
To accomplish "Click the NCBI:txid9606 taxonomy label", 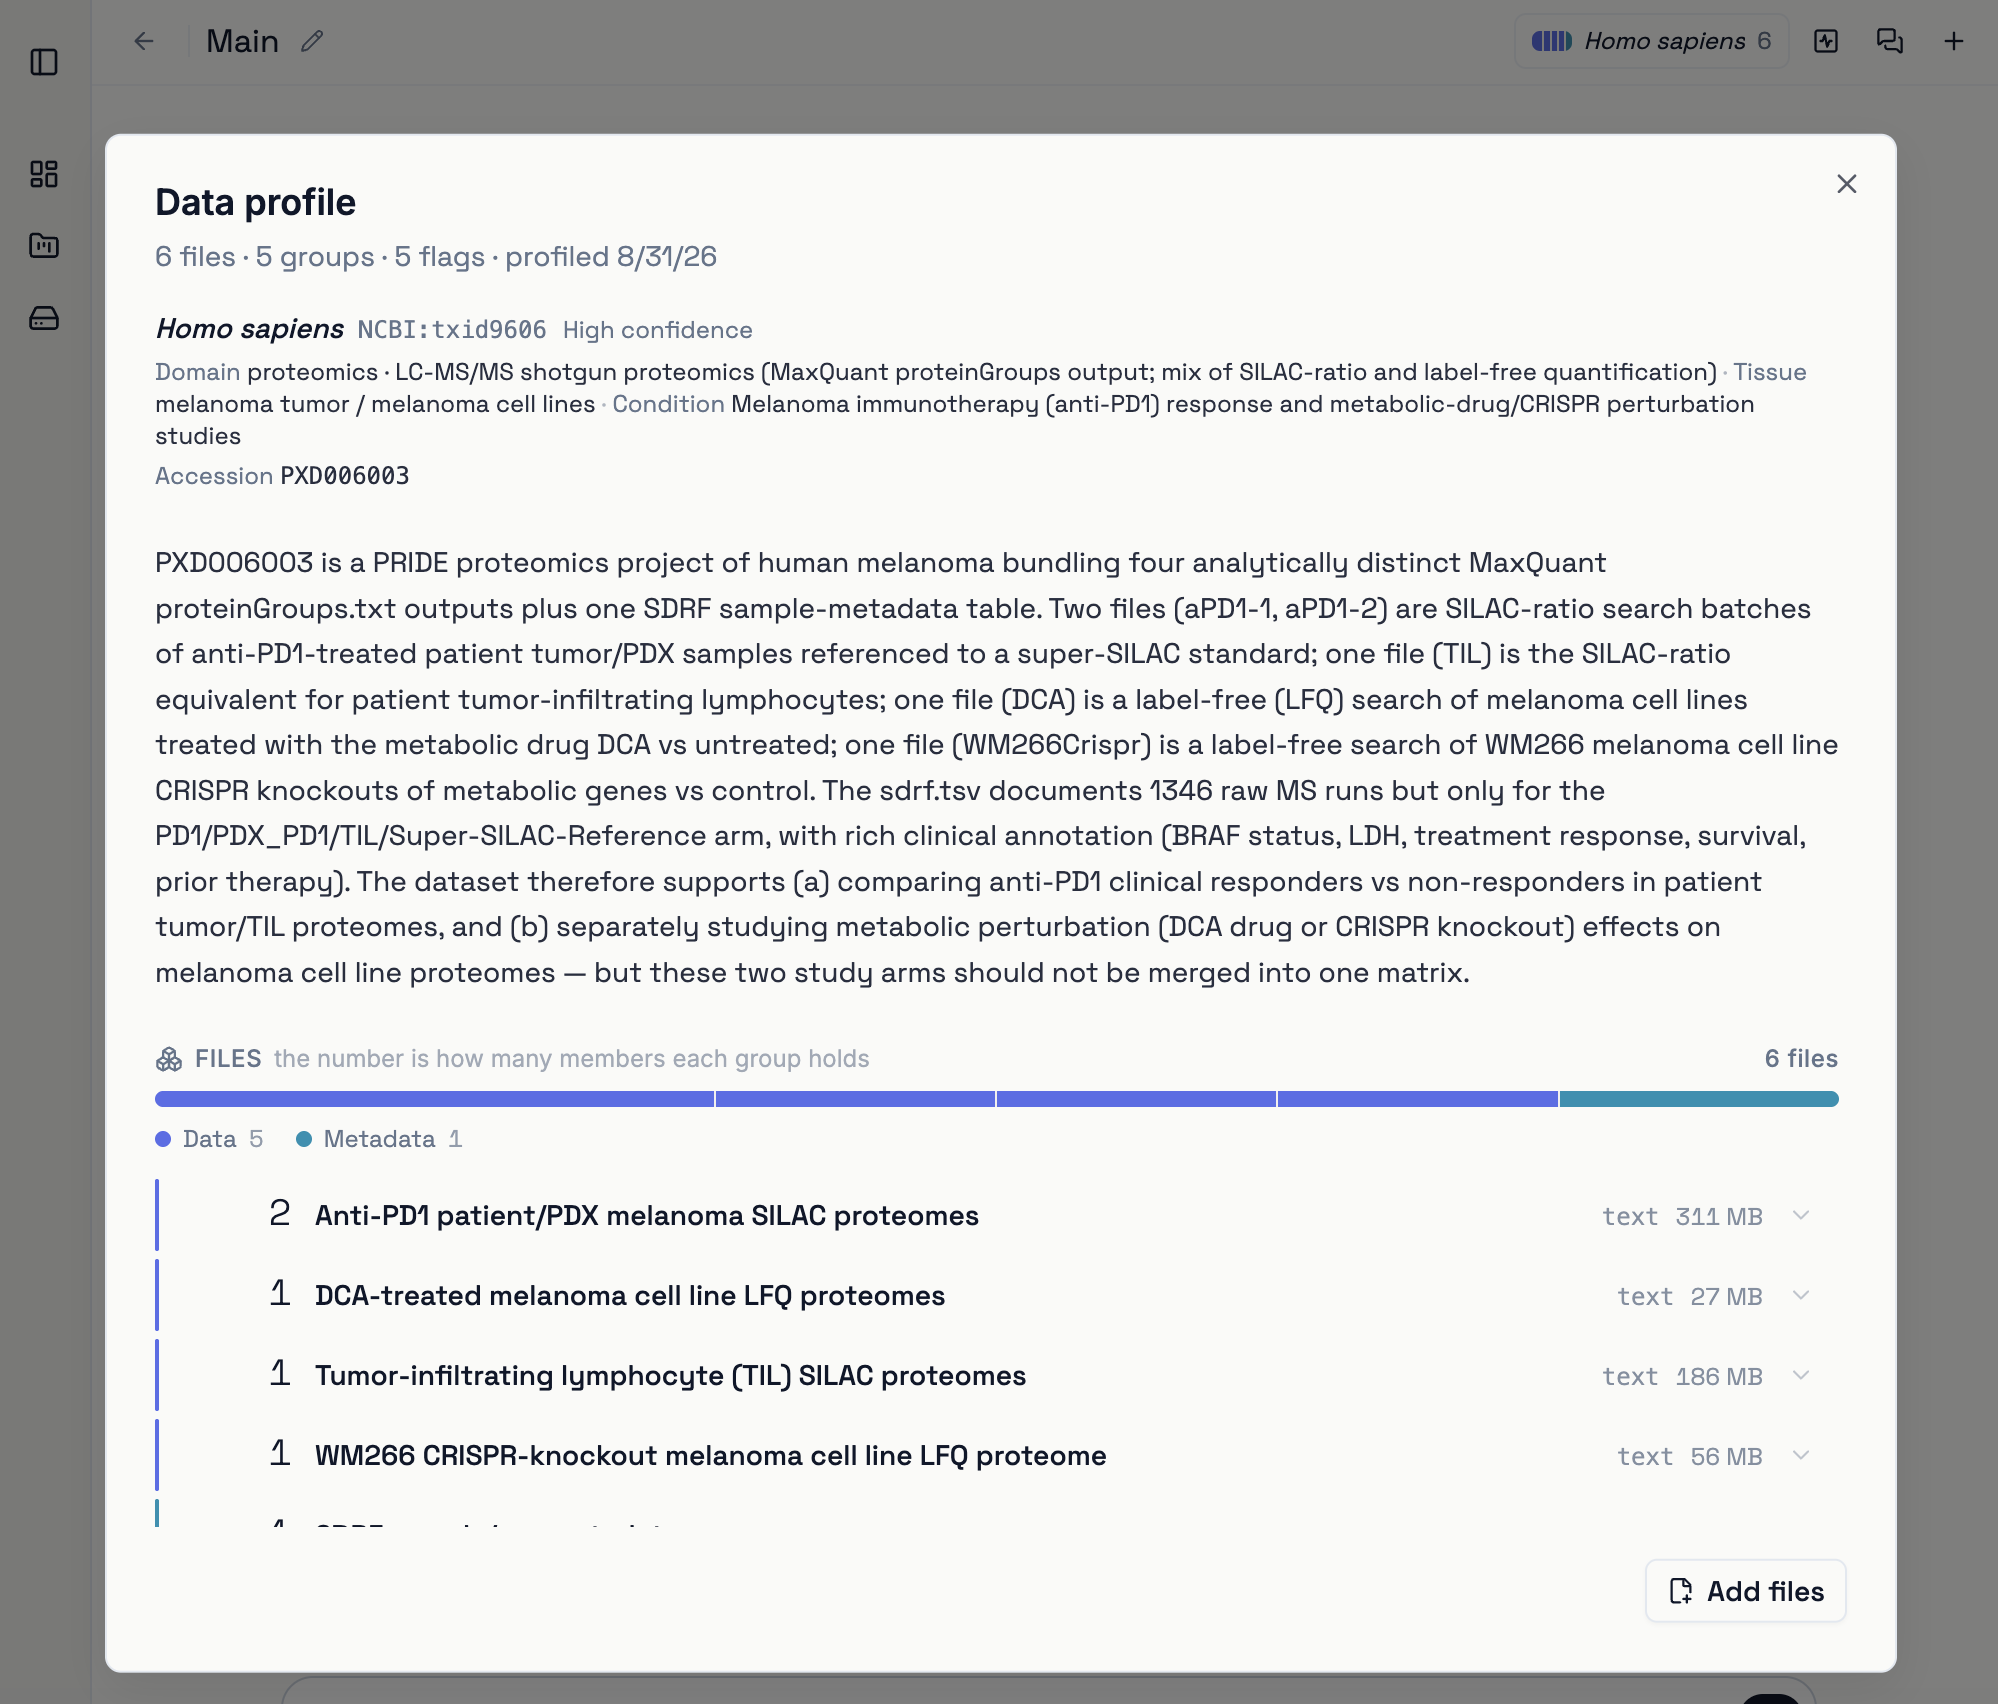I will click(452, 330).
